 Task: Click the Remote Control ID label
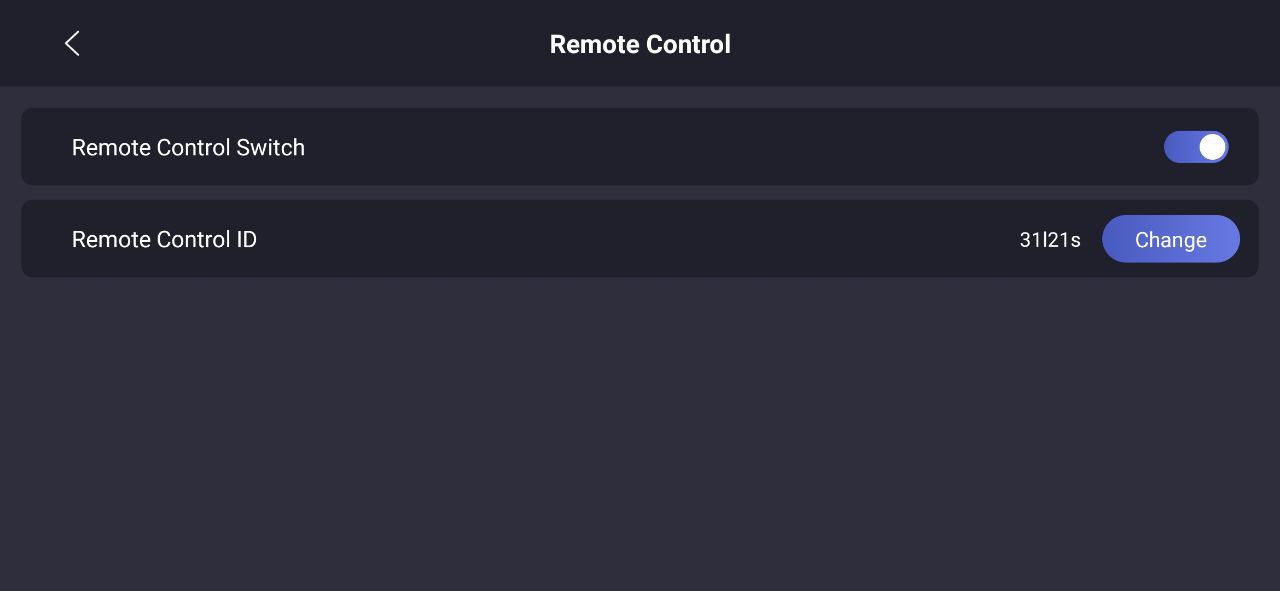pos(164,240)
